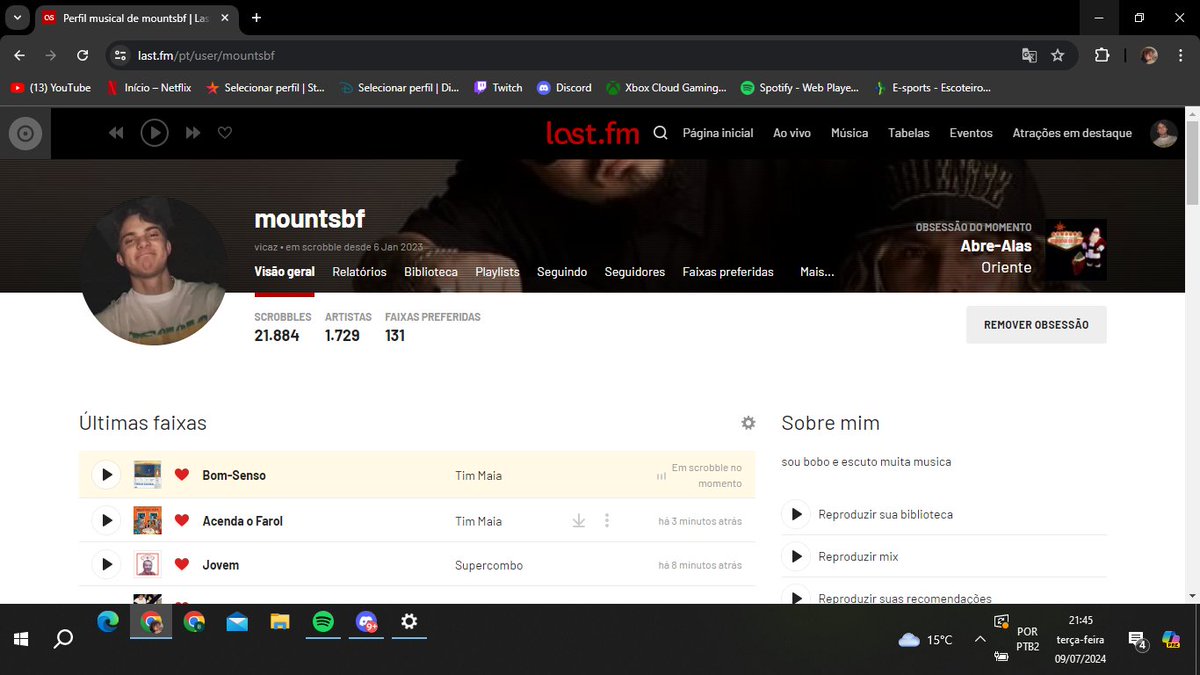
Task: Open the Twitch bookmark
Action: click(498, 88)
